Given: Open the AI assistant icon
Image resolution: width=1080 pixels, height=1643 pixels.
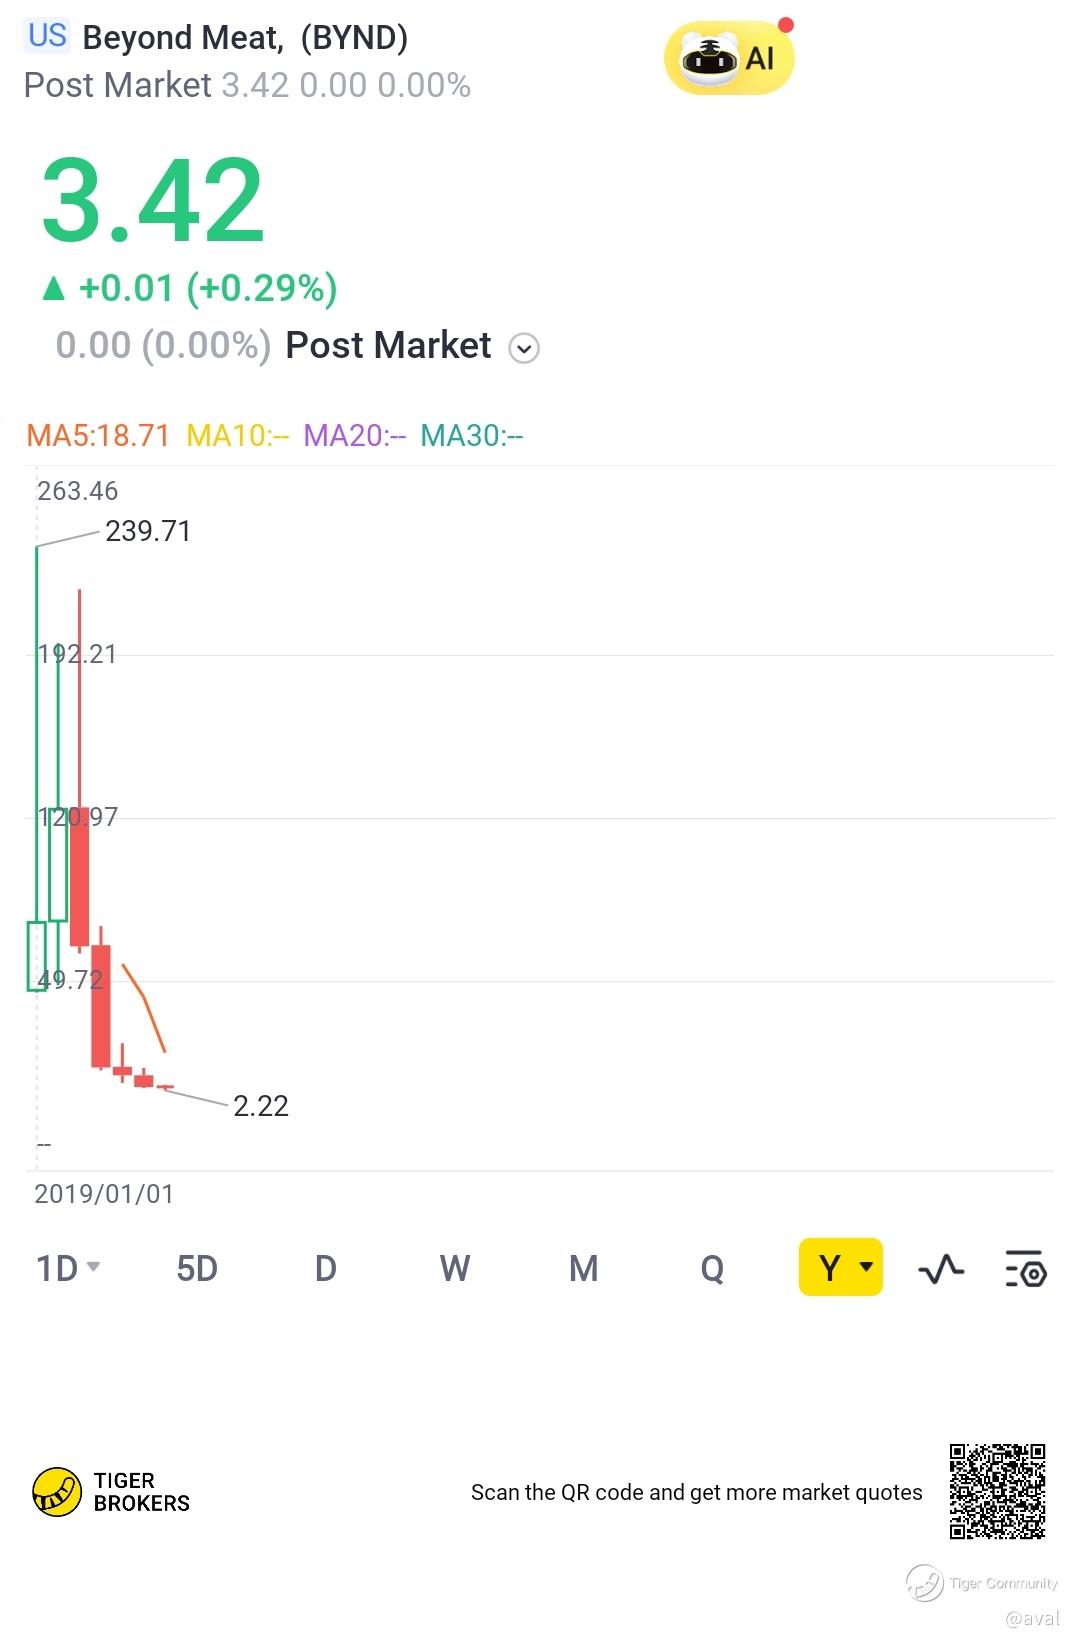Looking at the screenshot, I should [x=729, y=59].
